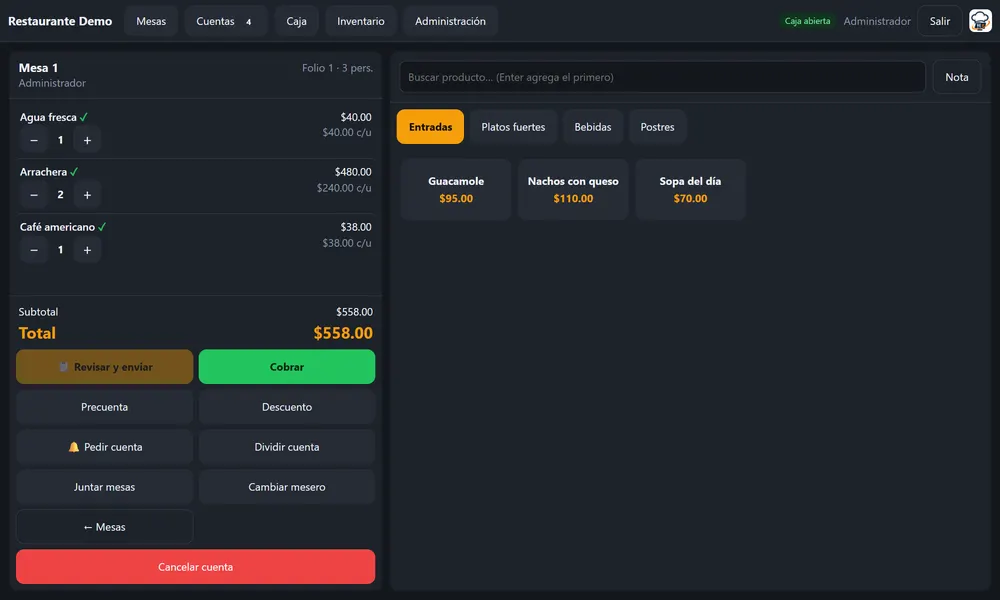Increase Agua fresca quantity with plus button
This screenshot has height=600, width=1000.
pyautogui.click(x=87, y=140)
